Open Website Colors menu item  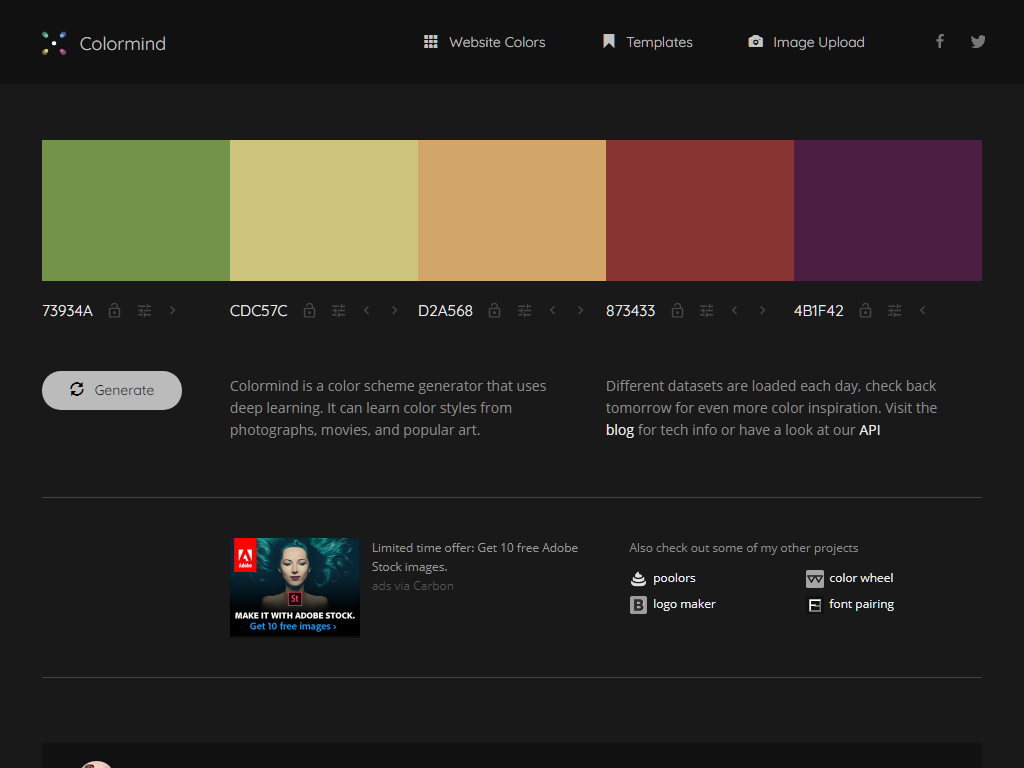coord(485,42)
